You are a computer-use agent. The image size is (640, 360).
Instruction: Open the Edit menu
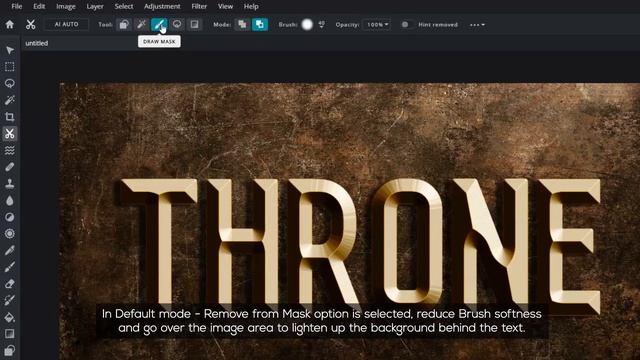(39, 7)
